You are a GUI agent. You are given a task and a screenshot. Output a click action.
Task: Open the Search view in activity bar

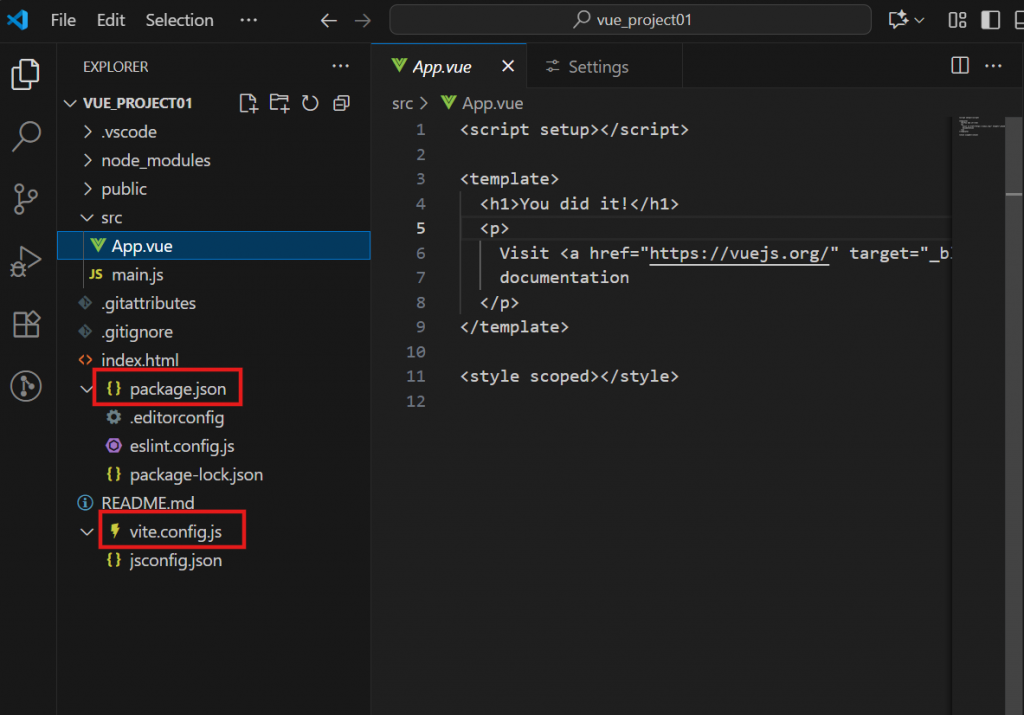coord(26,136)
